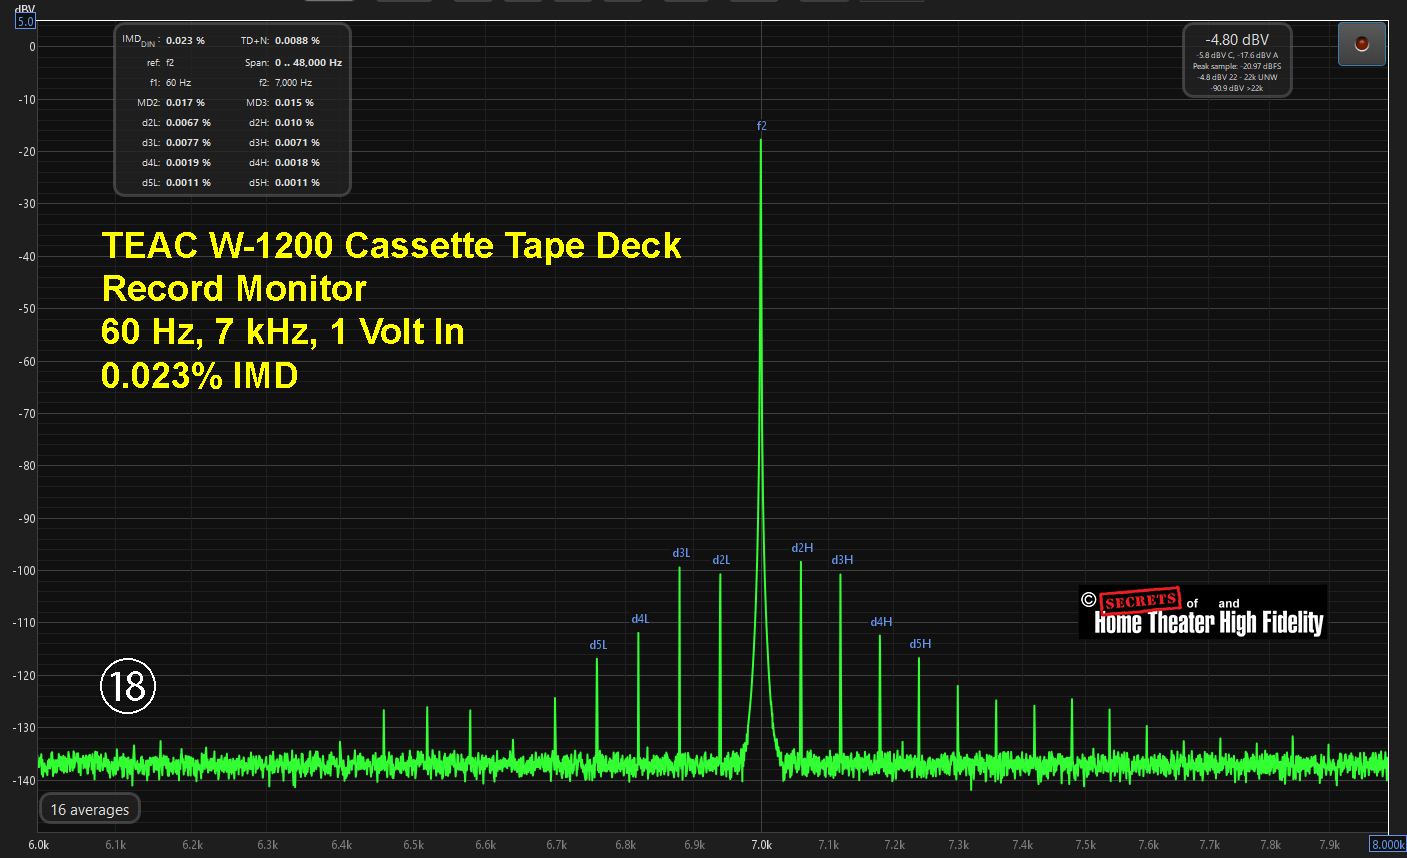Click the f2 peak label on the graph
Image resolution: width=1407 pixels, height=858 pixels.
(x=761, y=126)
